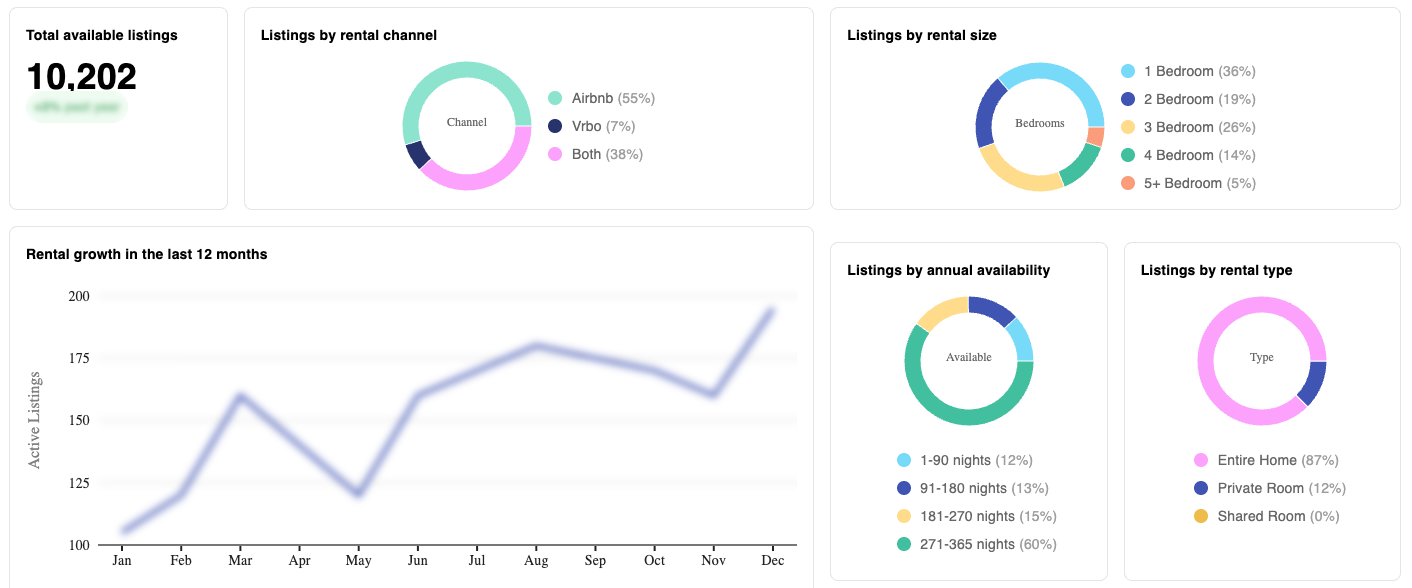
Task: Click the 4 Bedroom legend dot
Action: 1128,155
